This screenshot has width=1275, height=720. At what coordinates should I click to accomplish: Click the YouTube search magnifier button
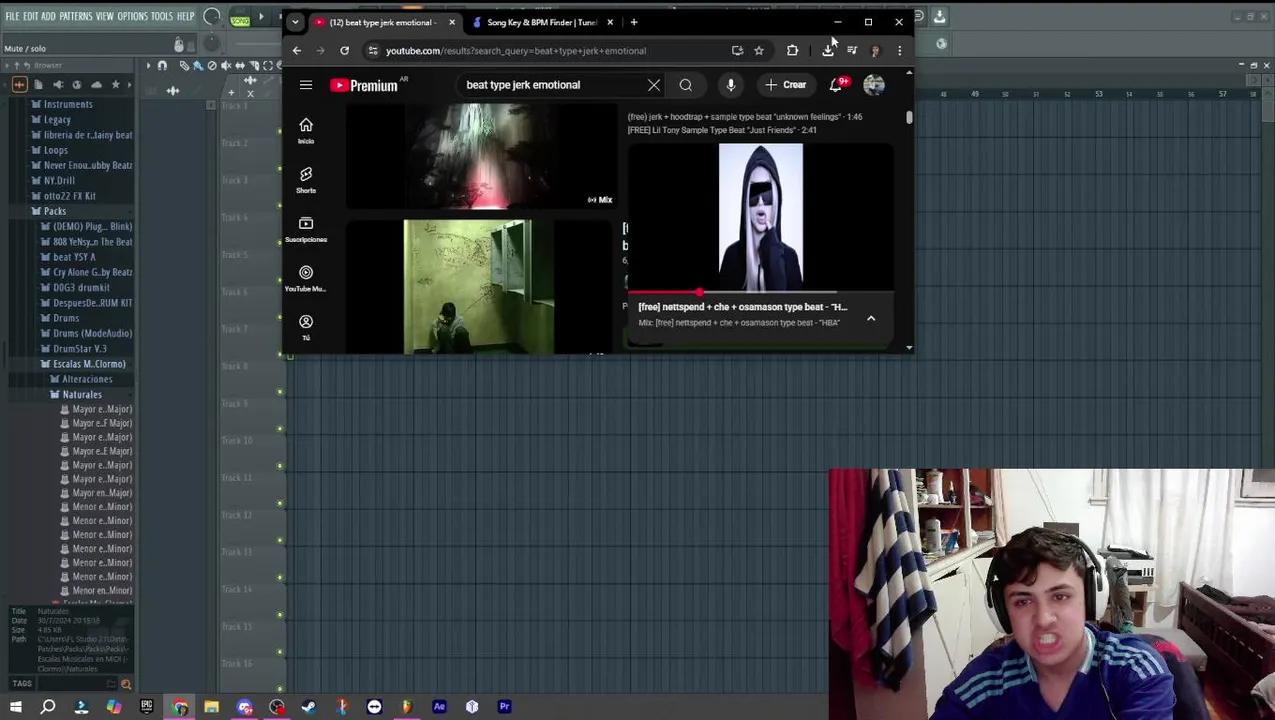pos(686,85)
